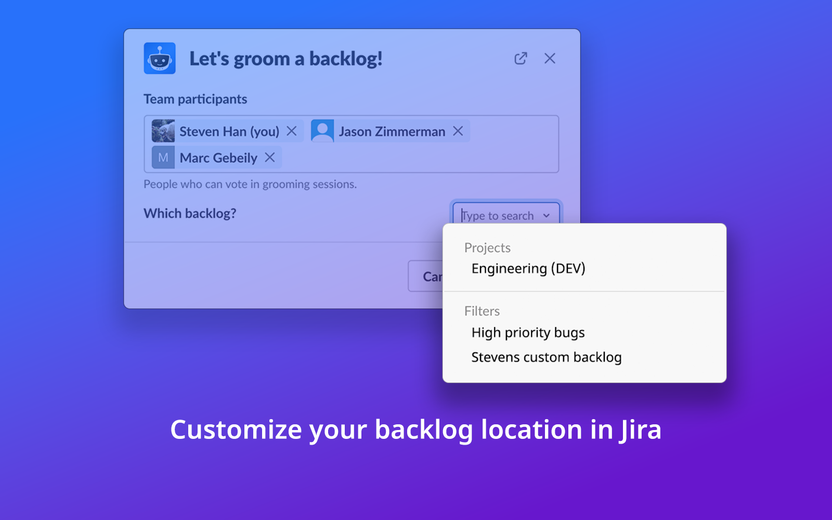Close the backlog grooming dialog
The image size is (832, 520).
[550, 58]
